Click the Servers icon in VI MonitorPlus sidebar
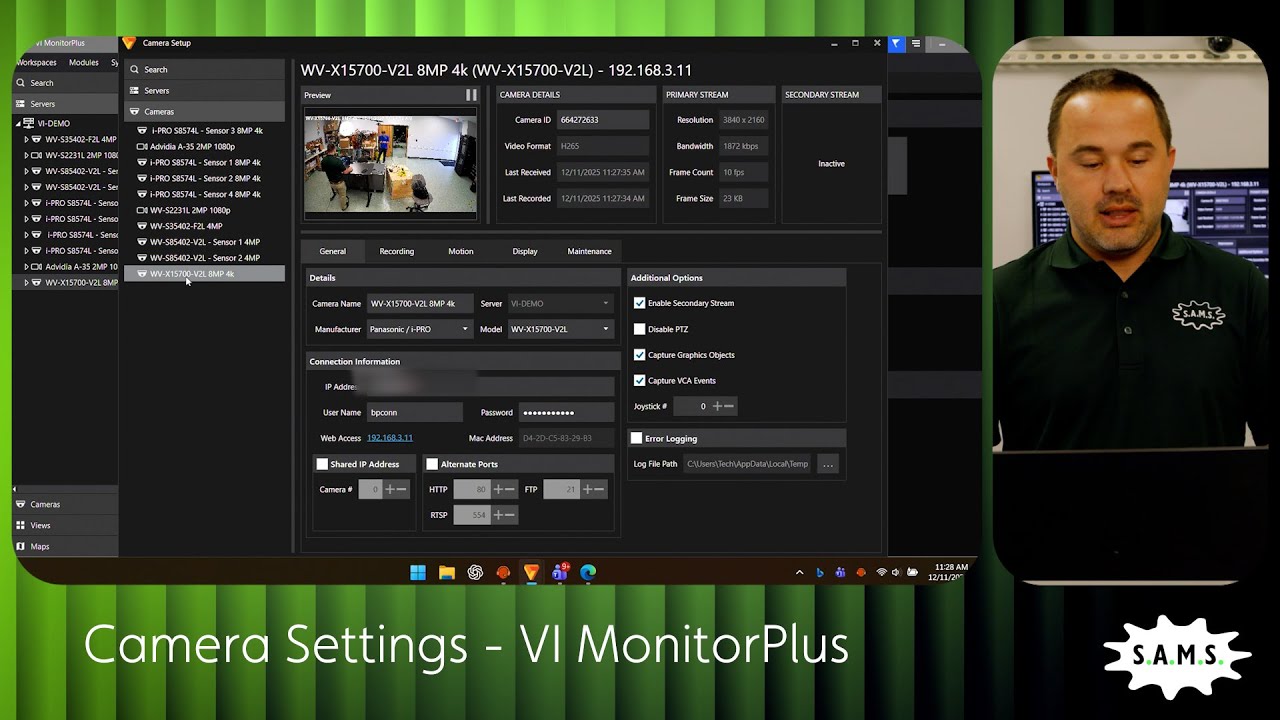 point(20,104)
